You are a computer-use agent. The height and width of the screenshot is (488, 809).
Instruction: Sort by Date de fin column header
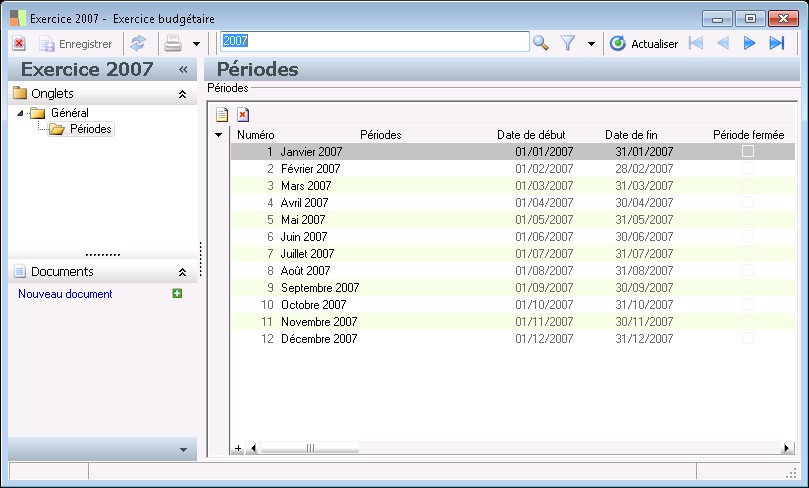coord(631,135)
